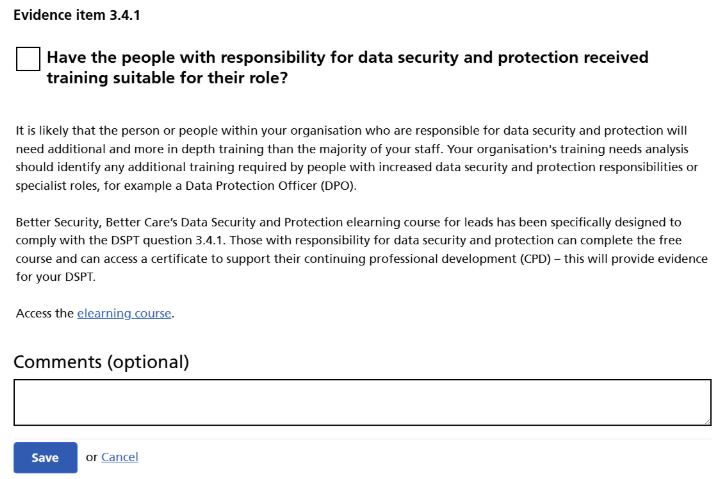Click the DSPT question 3.4.1 phrase
This screenshot has width=717, height=479.
[x=183, y=240]
